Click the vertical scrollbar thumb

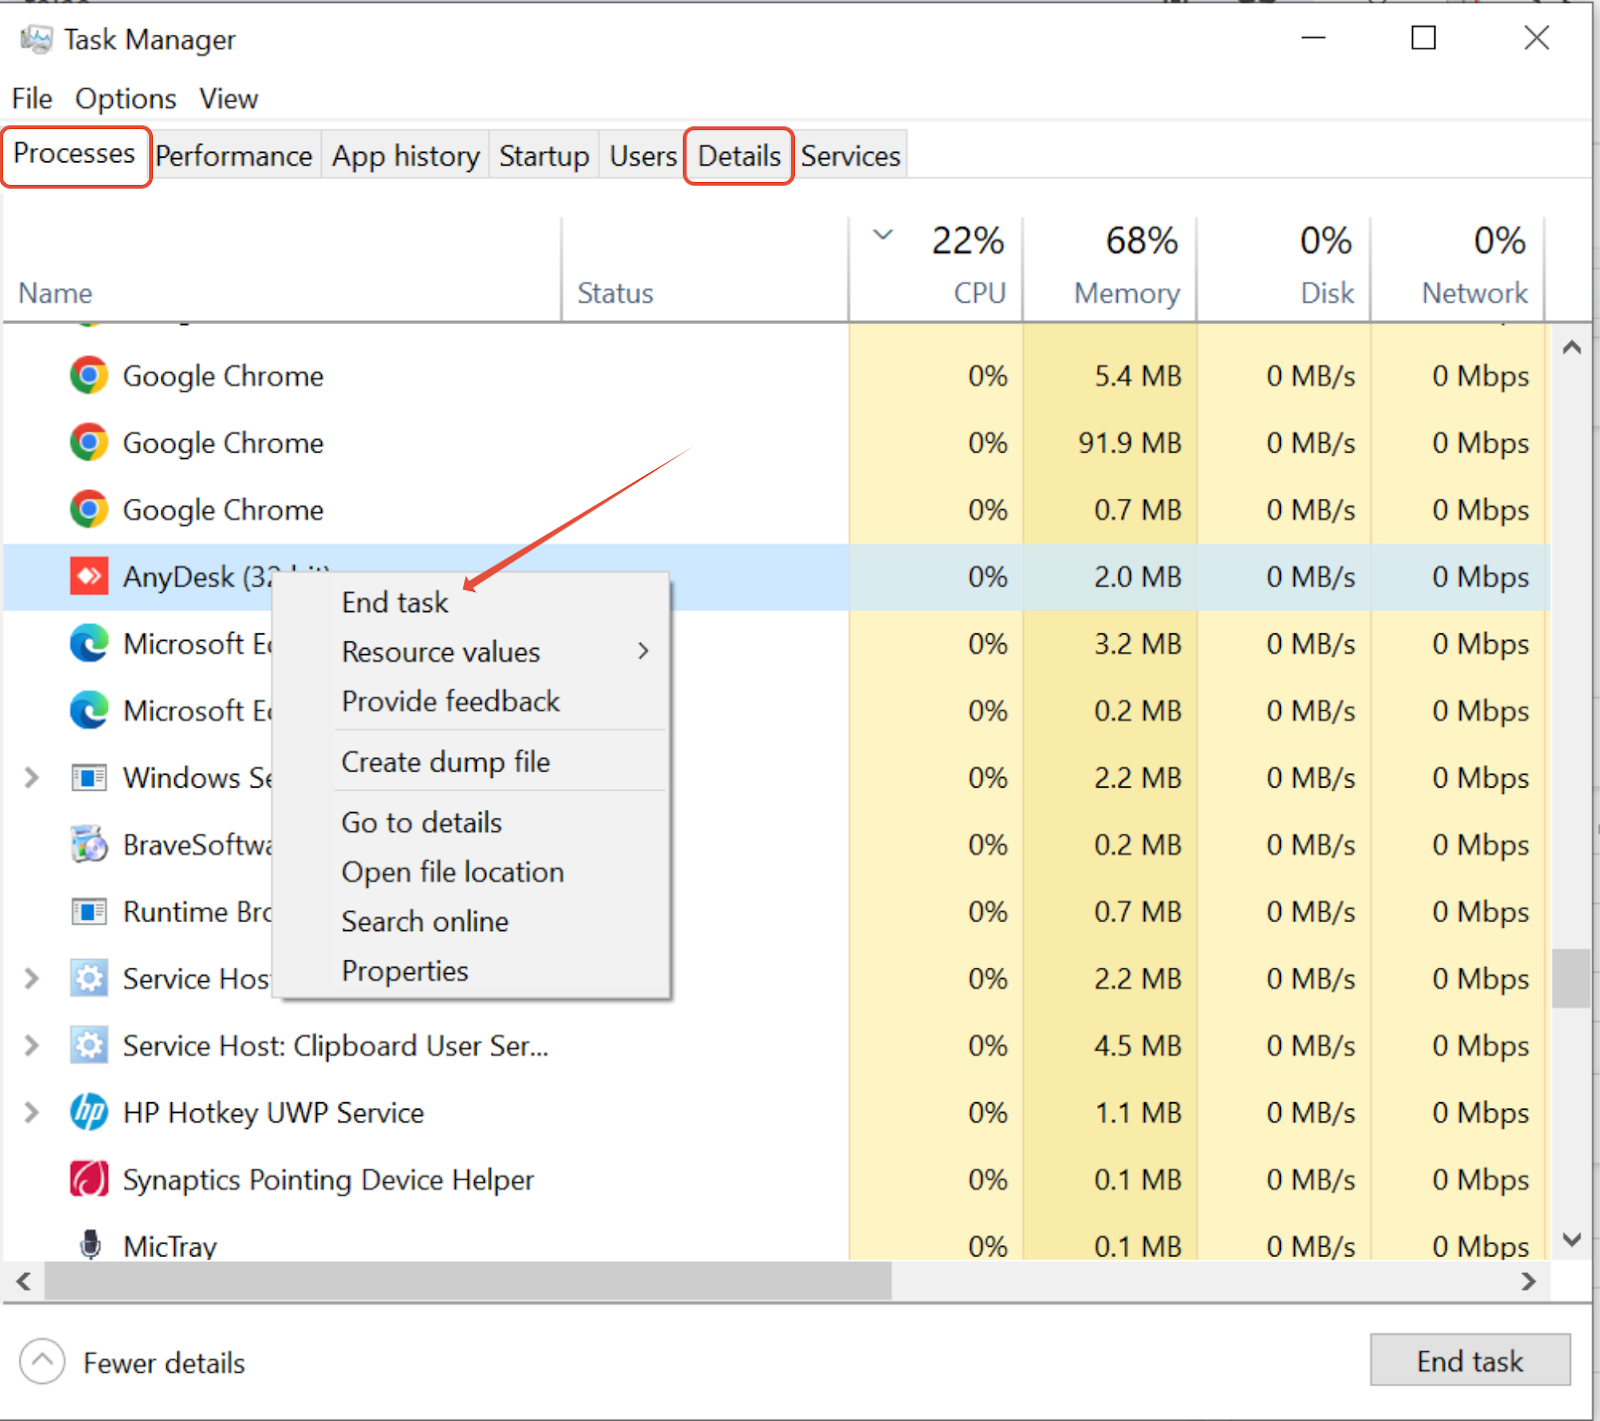click(1571, 978)
